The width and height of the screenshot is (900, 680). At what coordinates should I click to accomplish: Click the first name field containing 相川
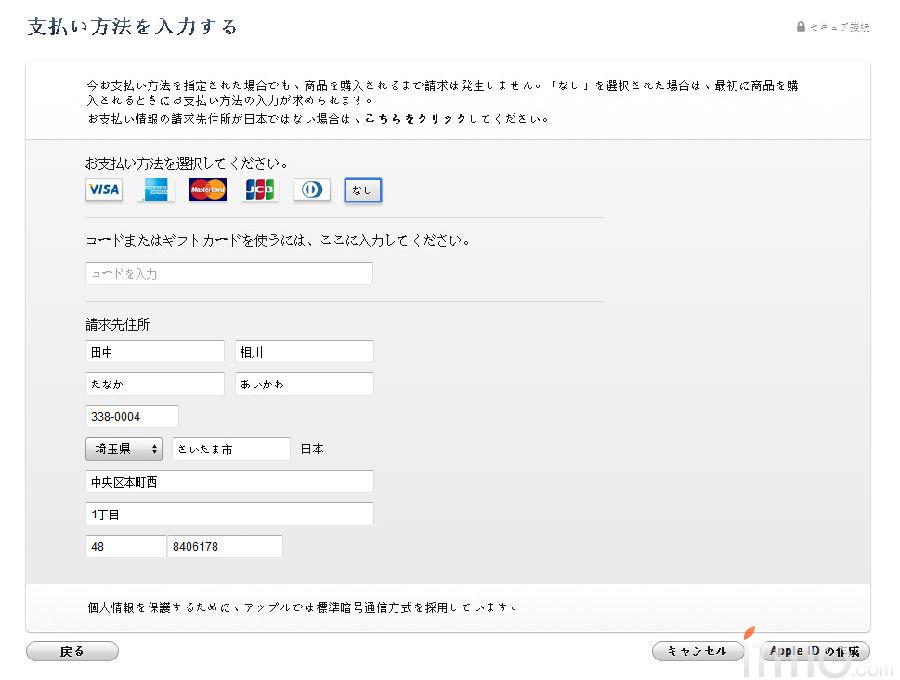(304, 352)
